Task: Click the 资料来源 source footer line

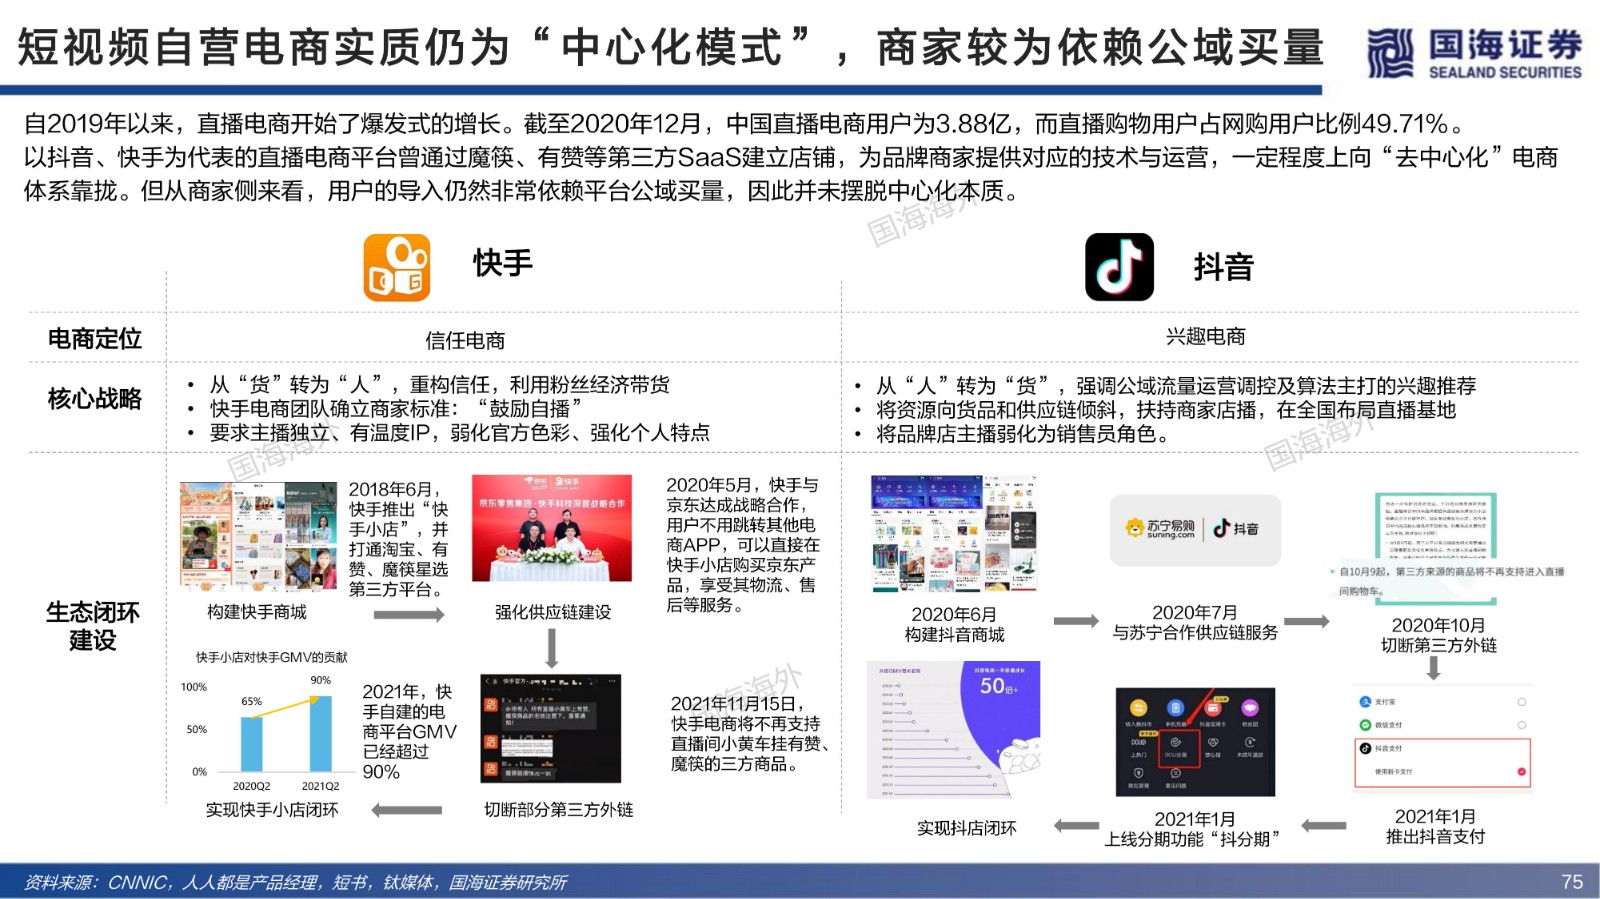Action: pyautogui.click(x=295, y=882)
